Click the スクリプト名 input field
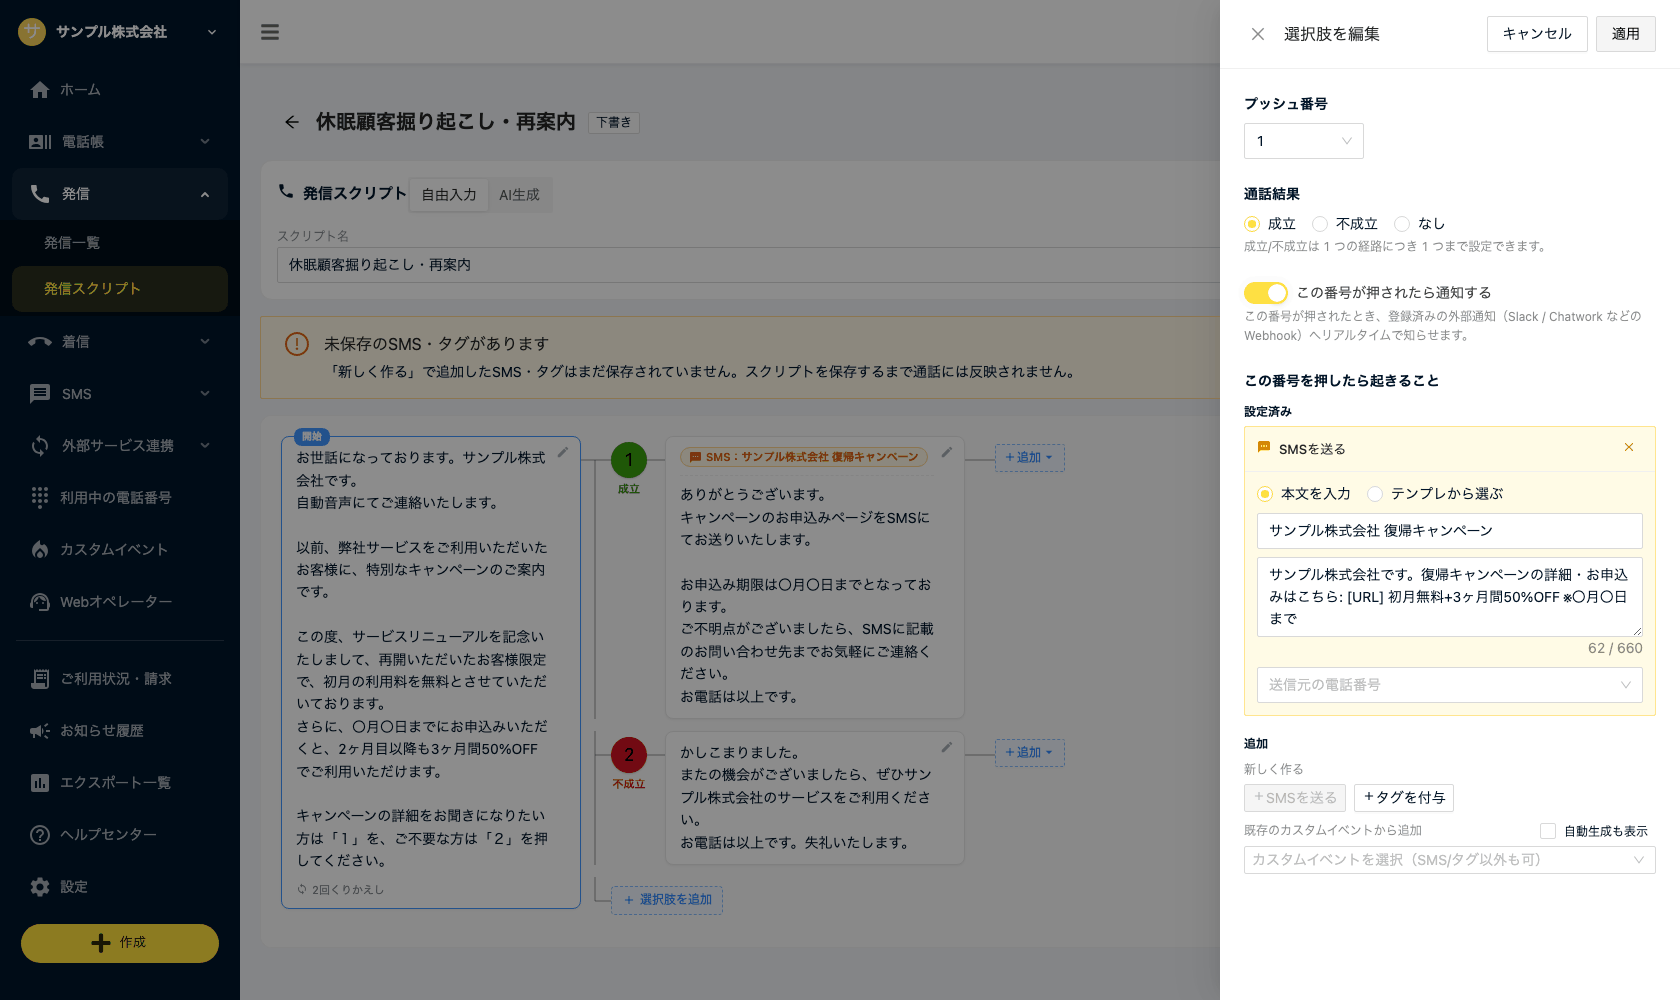This screenshot has width=1680, height=1000. pos(748,265)
